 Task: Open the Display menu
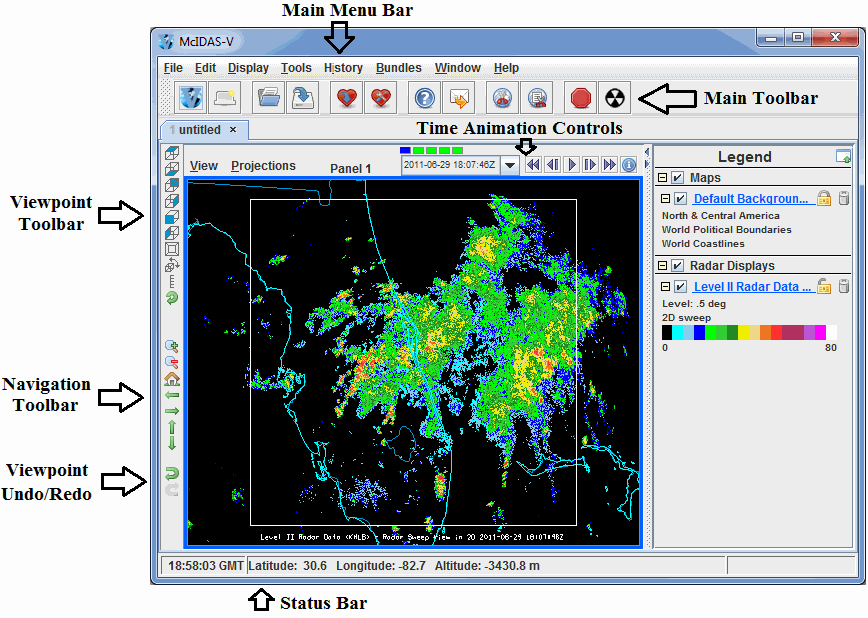[248, 68]
